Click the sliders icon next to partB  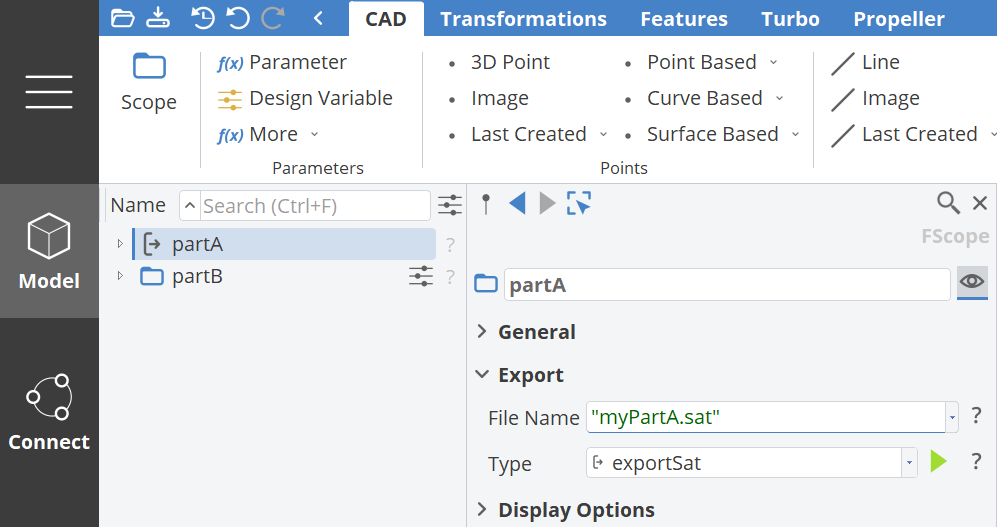[x=421, y=276]
